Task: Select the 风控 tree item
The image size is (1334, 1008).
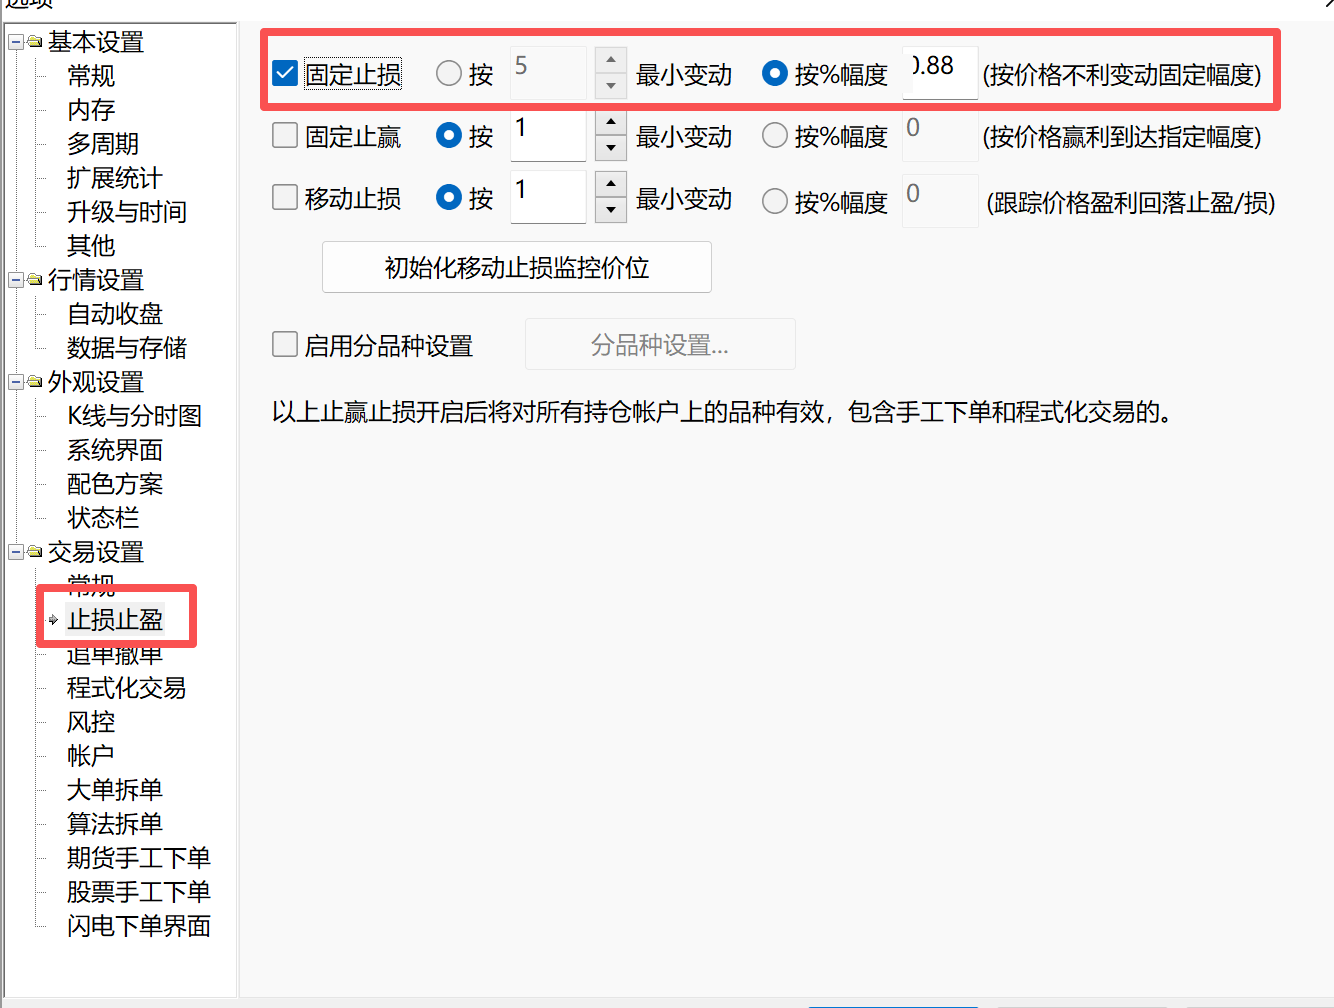Action: [91, 722]
